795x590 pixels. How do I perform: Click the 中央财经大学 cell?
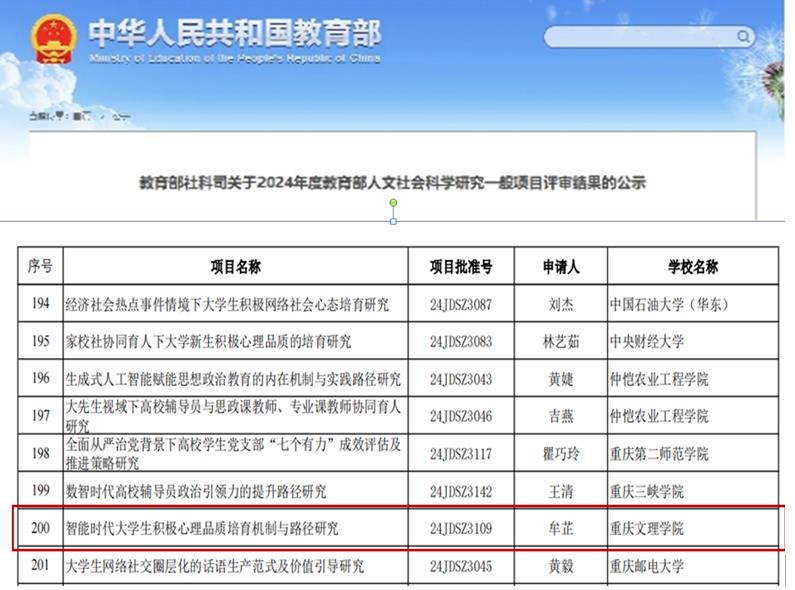point(647,342)
